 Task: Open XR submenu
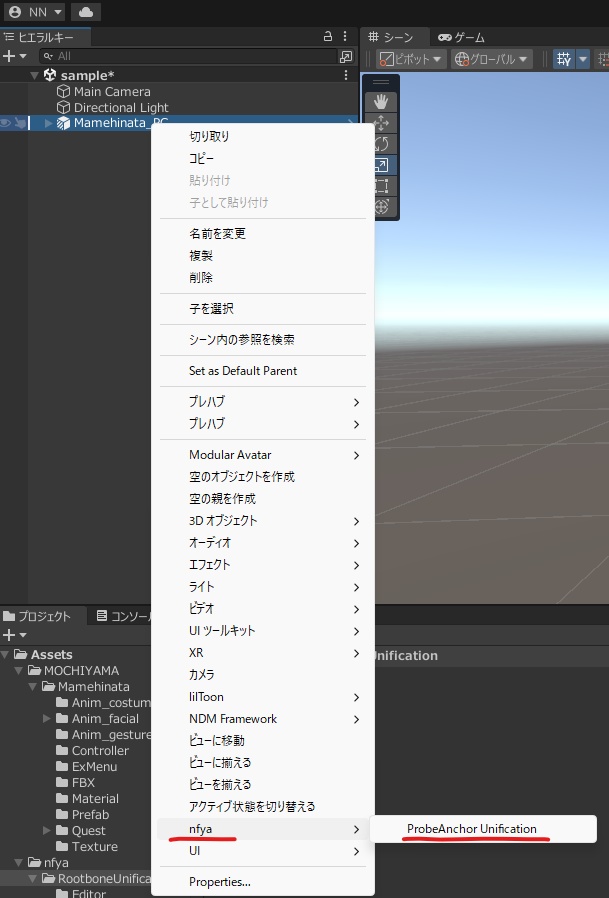click(262, 653)
